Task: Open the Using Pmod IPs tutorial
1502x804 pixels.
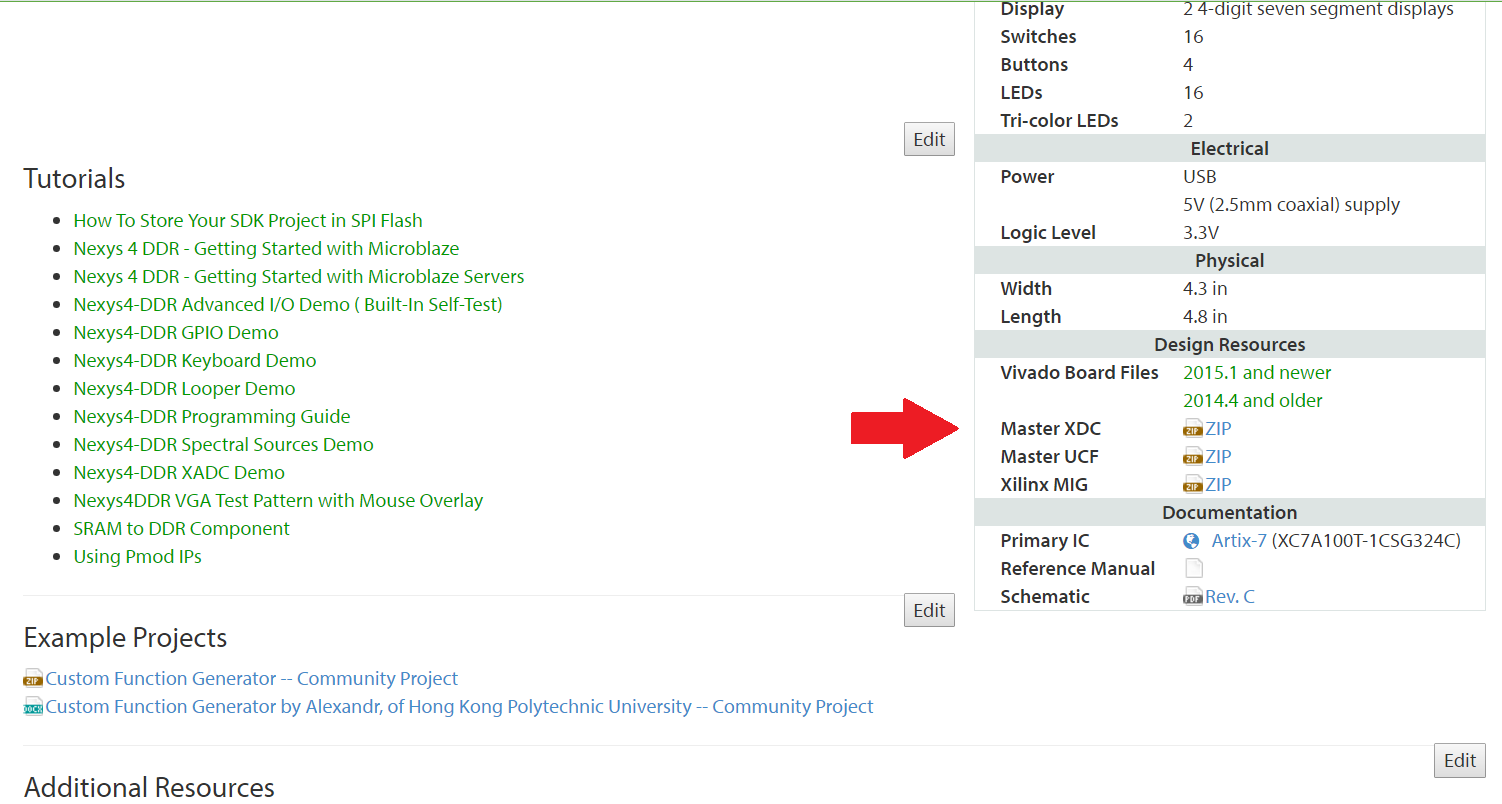Action: point(138,557)
